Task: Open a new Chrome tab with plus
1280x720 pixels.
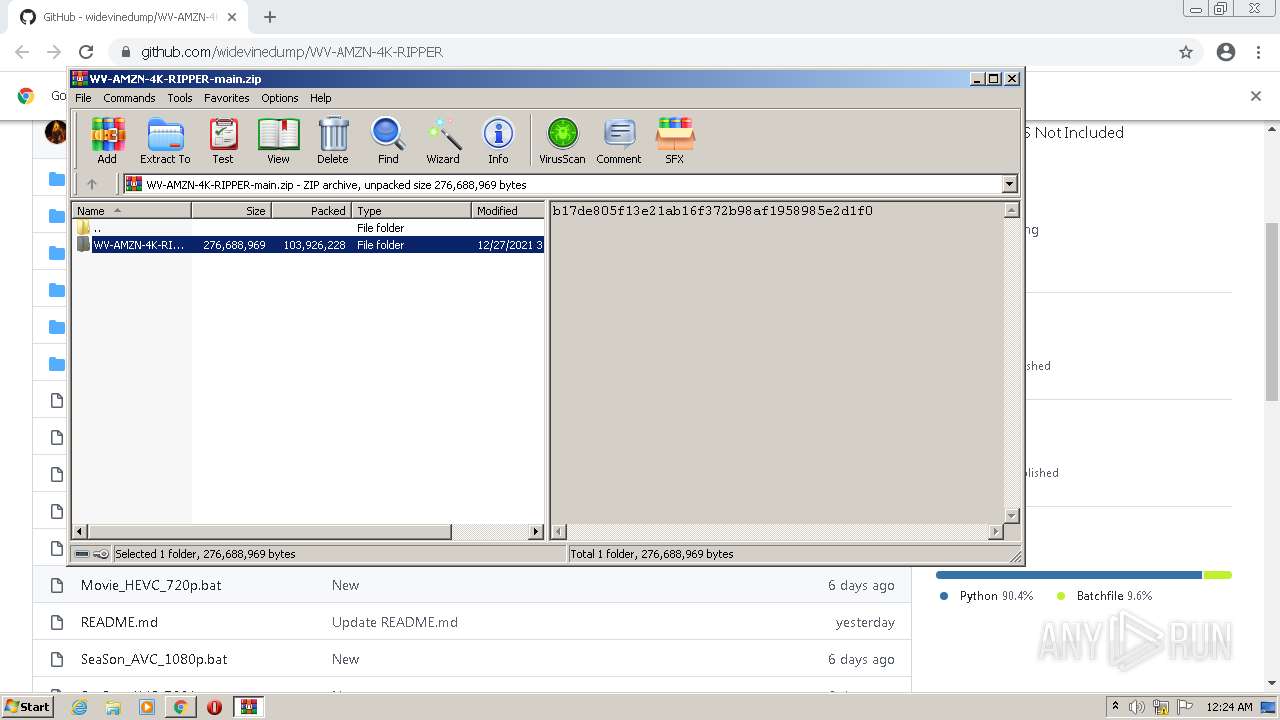Action: point(270,17)
